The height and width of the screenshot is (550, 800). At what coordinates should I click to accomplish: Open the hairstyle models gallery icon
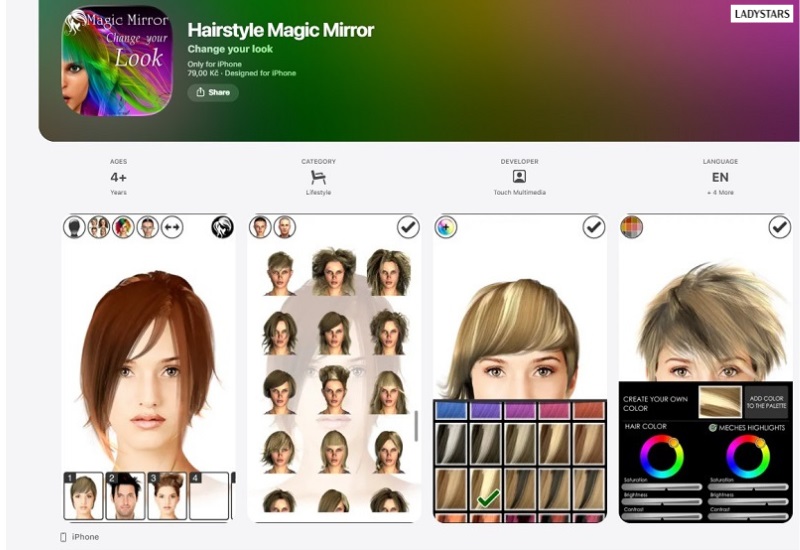click(99, 227)
